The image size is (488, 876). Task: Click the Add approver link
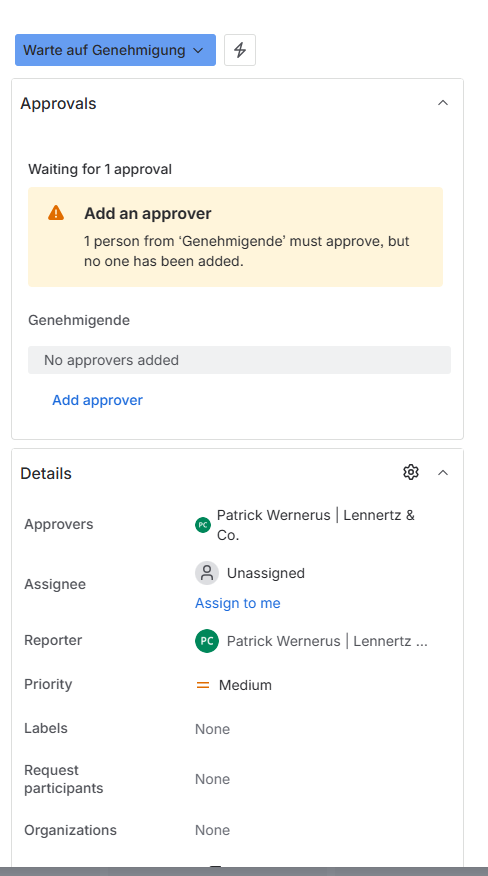[x=97, y=400]
